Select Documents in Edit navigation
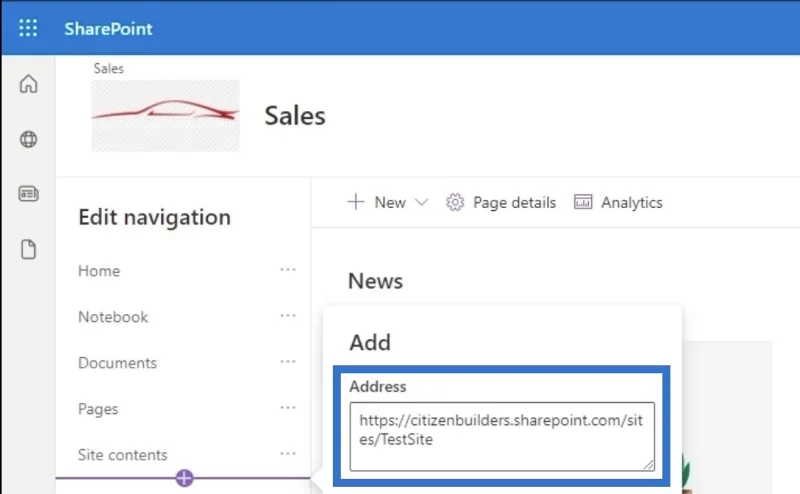 click(117, 363)
